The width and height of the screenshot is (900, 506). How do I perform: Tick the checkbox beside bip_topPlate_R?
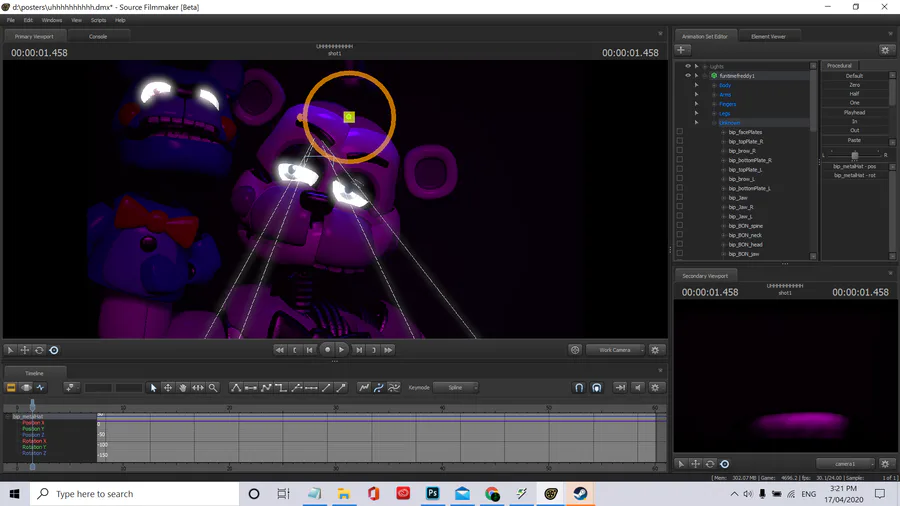pyautogui.click(x=680, y=141)
